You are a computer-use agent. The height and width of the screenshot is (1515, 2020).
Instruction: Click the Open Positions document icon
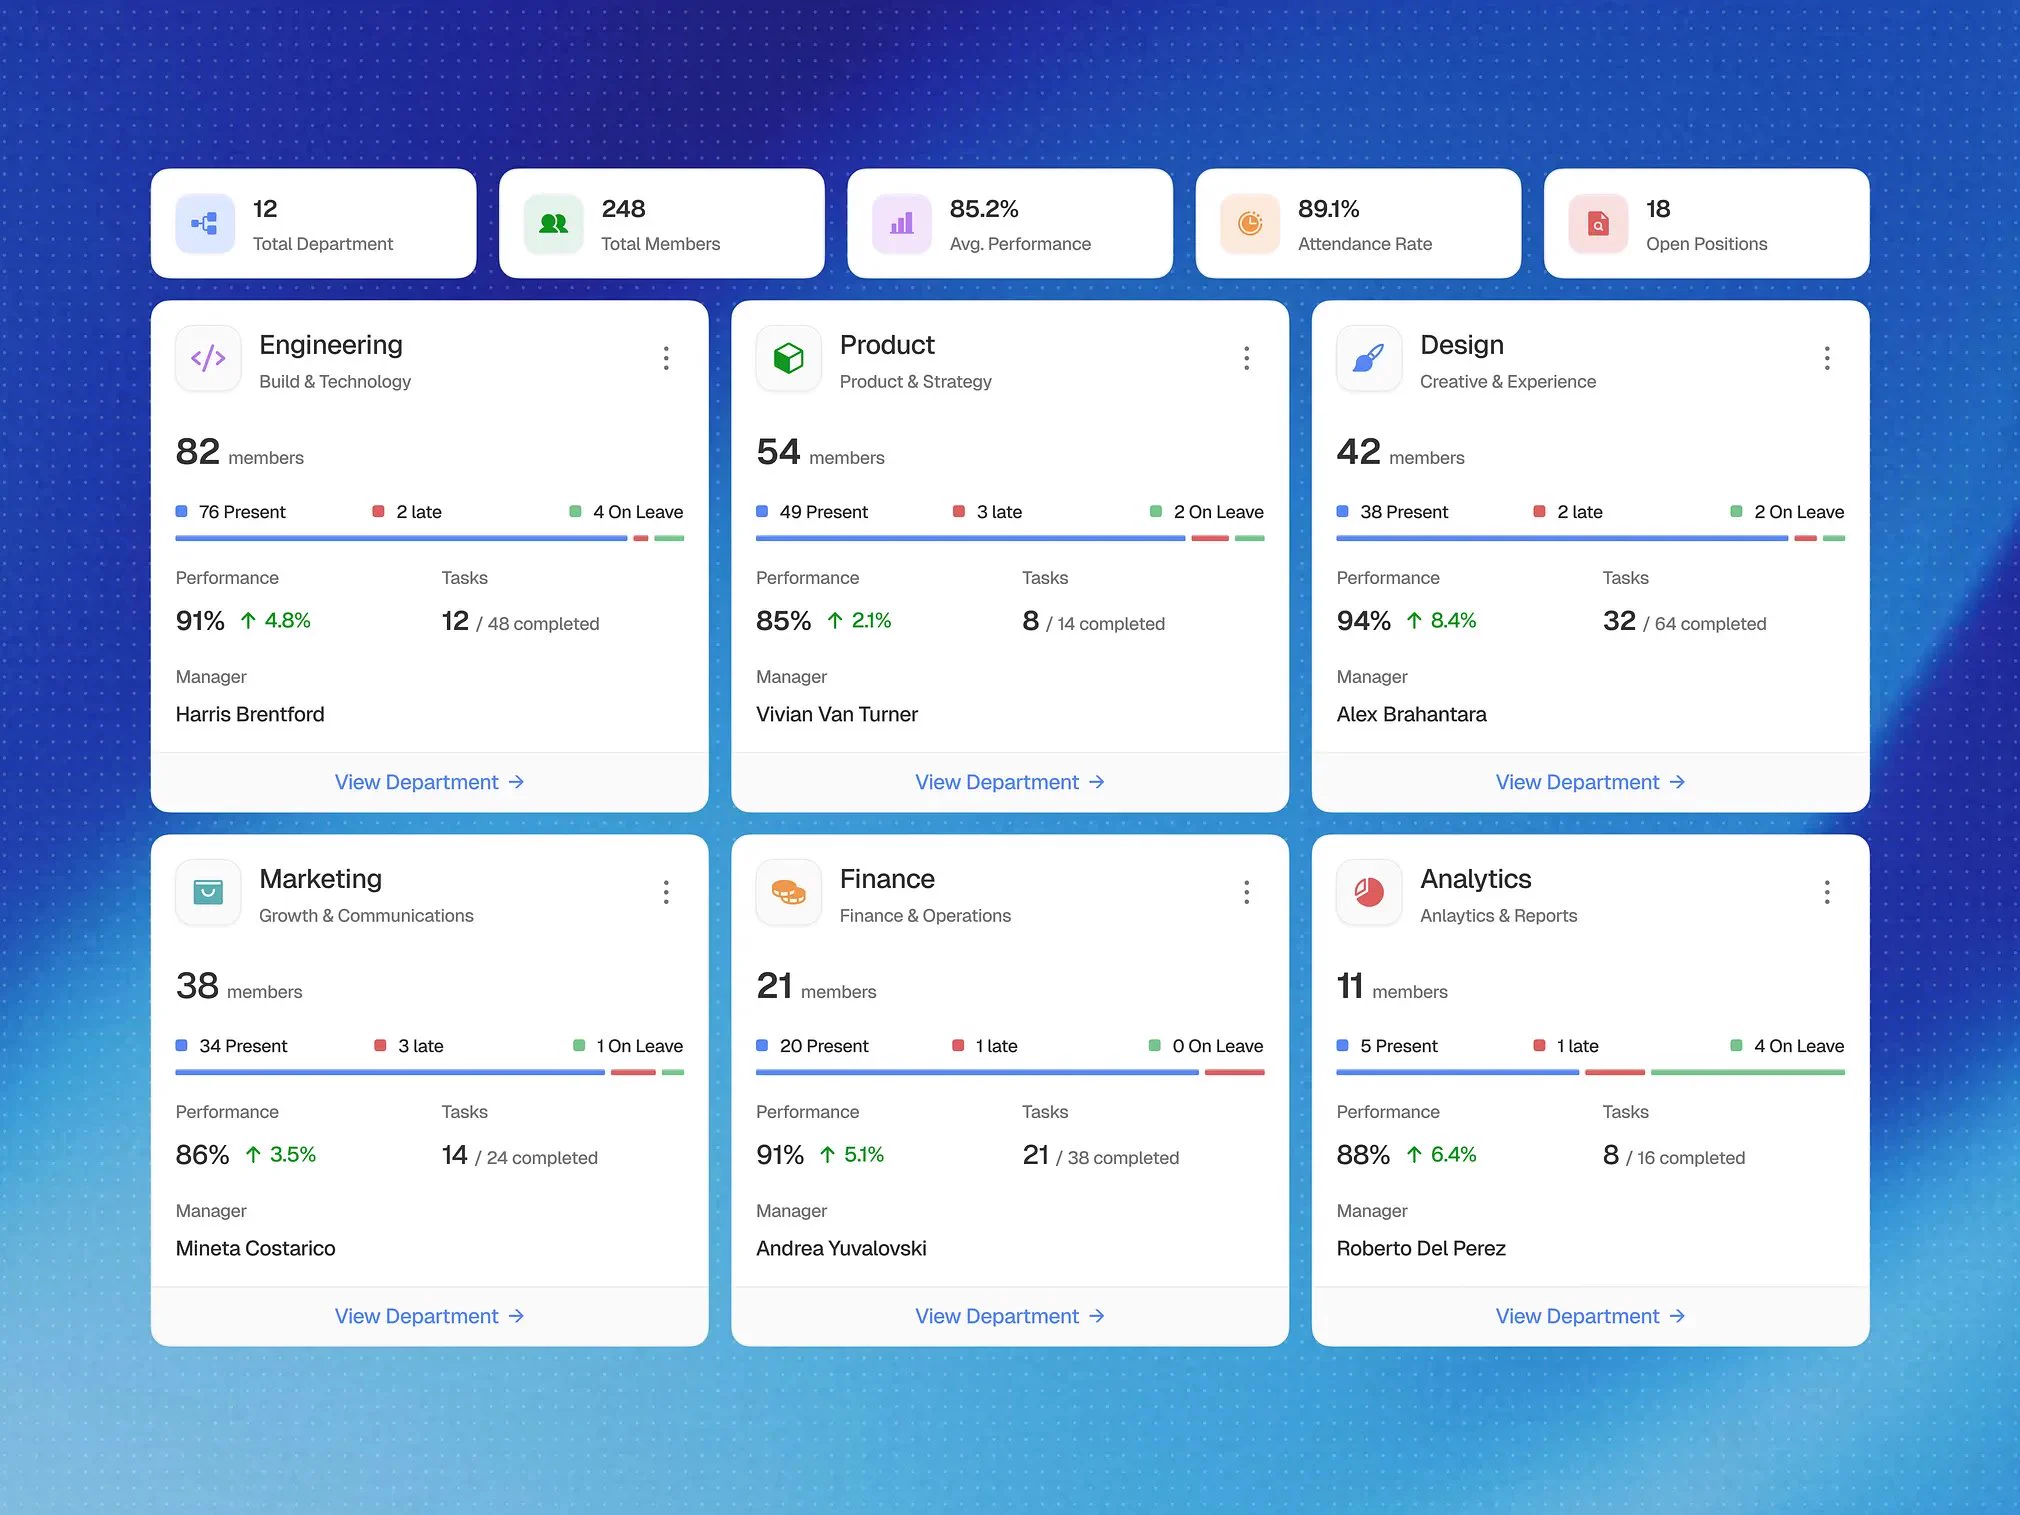pos(1598,224)
